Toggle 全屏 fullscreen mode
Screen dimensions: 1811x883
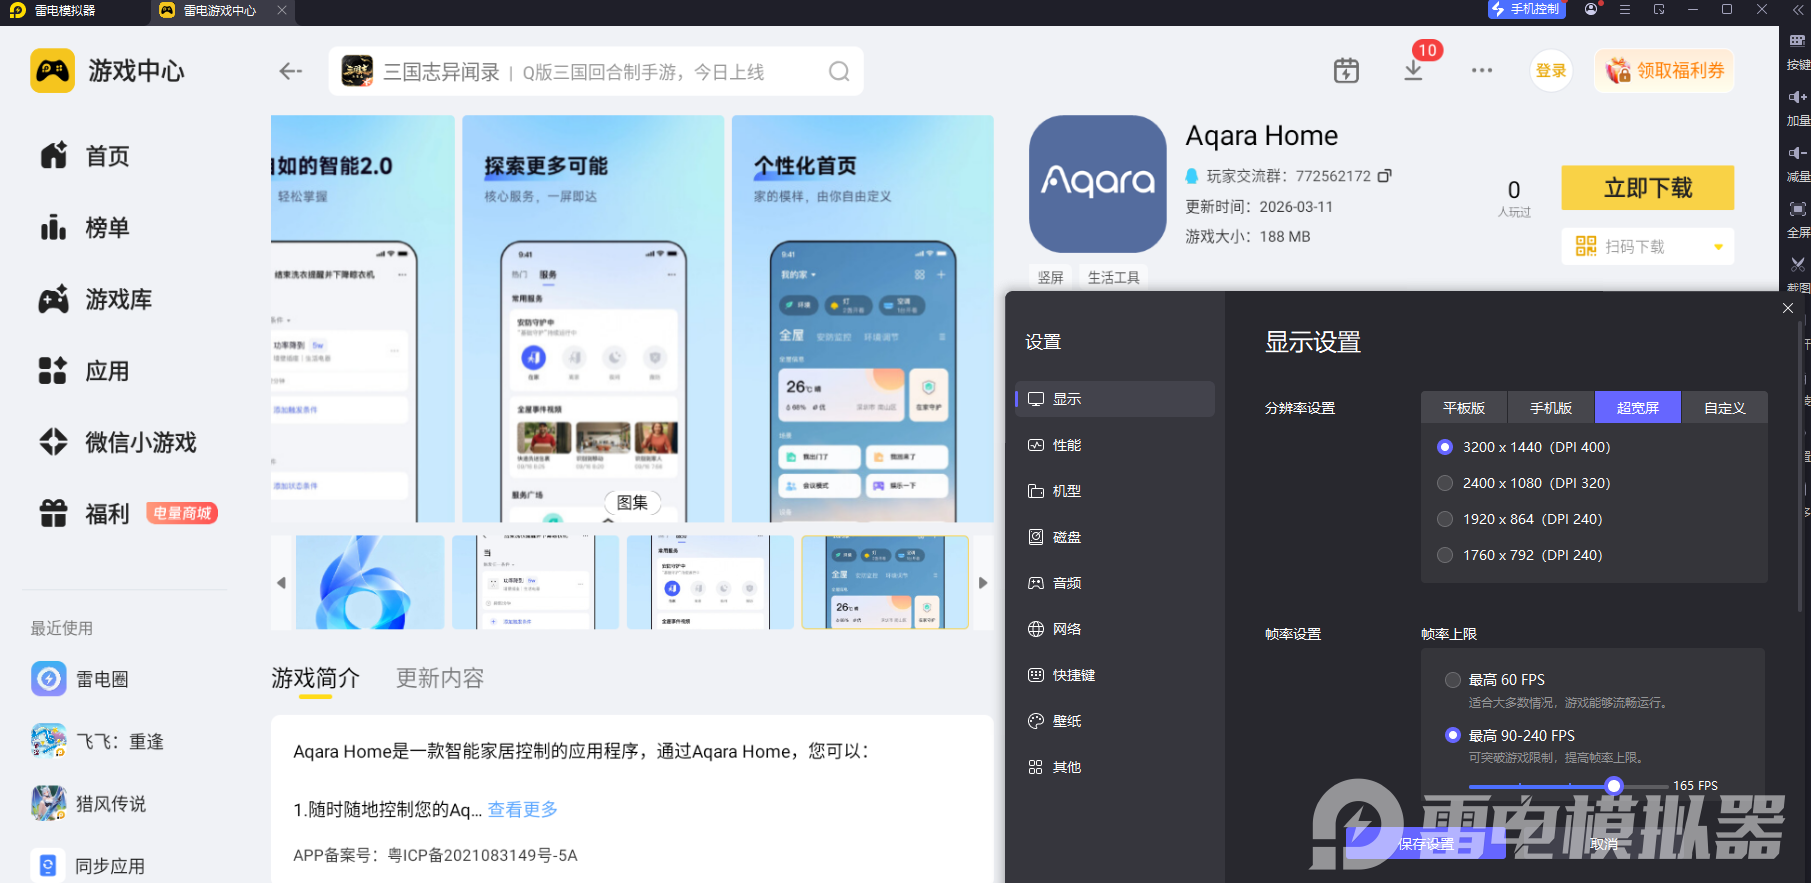1798,219
